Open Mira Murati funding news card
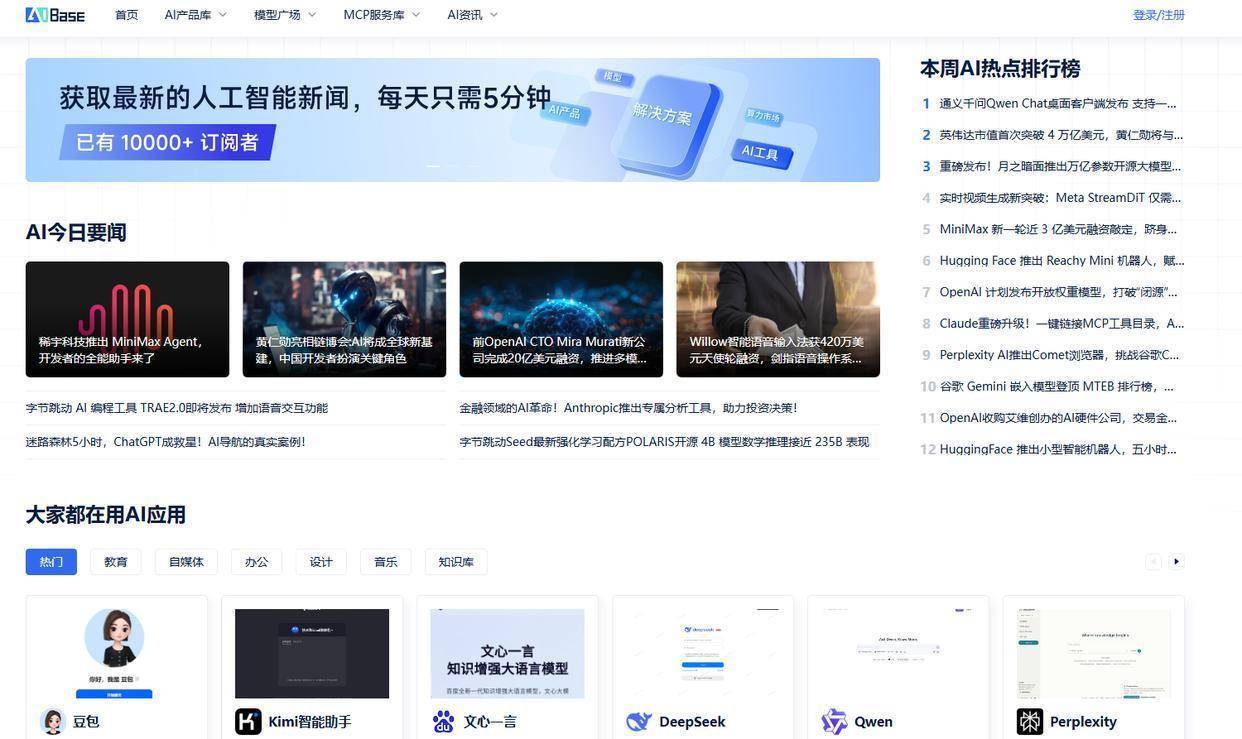The height and width of the screenshot is (739, 1242). click(x=561, y=319)
